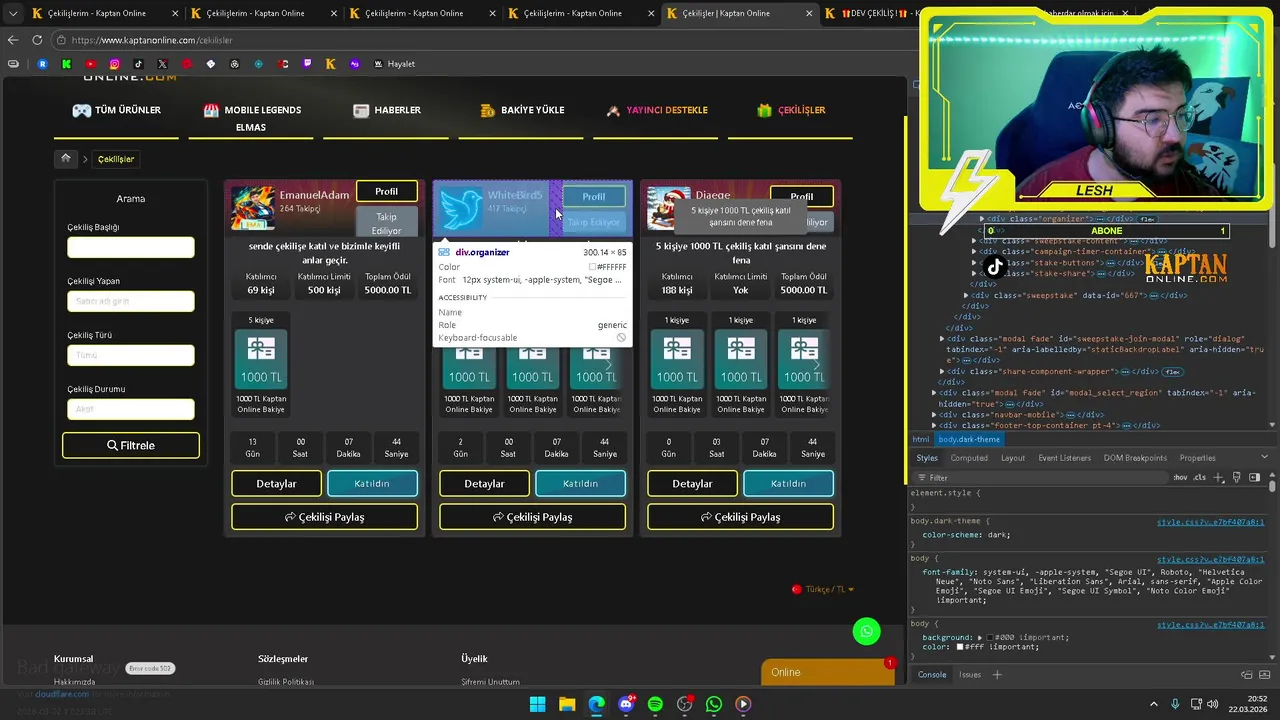
Task: Open the TikTok bookmark icon in bookmarks bar
Action: tap(138, 64)
